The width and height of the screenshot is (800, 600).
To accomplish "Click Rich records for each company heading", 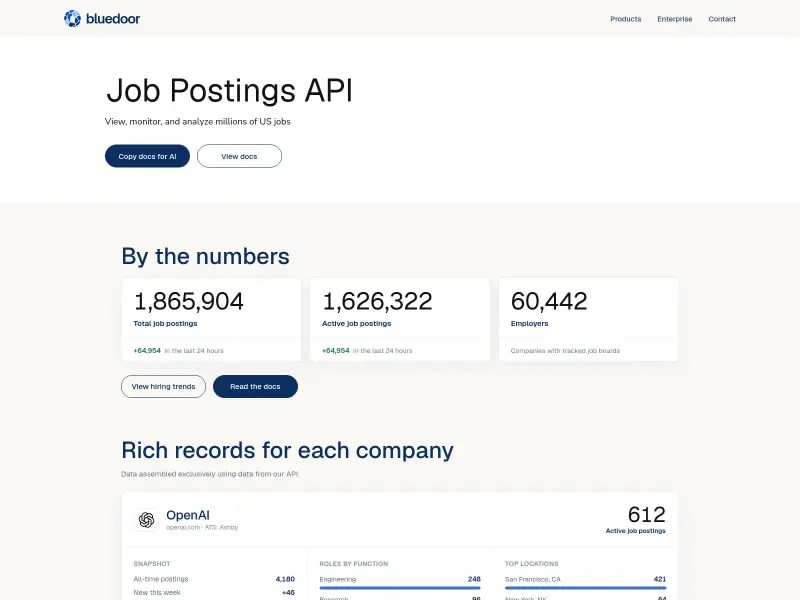I will coord(287,451).
